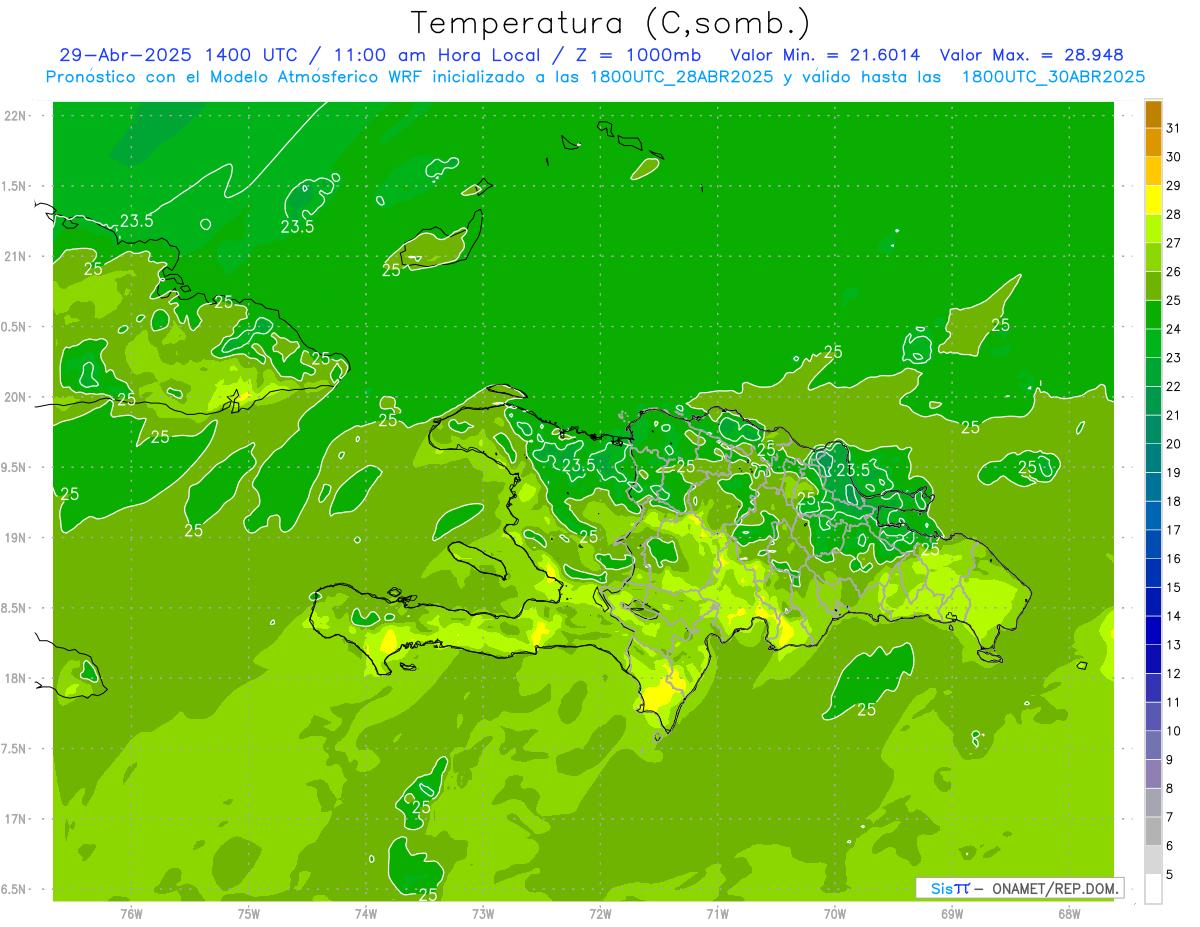Click the orange legend swatch between 30 and 31
The height and width of the screenshot is (927, 1200).
(x=1153, y=142)
